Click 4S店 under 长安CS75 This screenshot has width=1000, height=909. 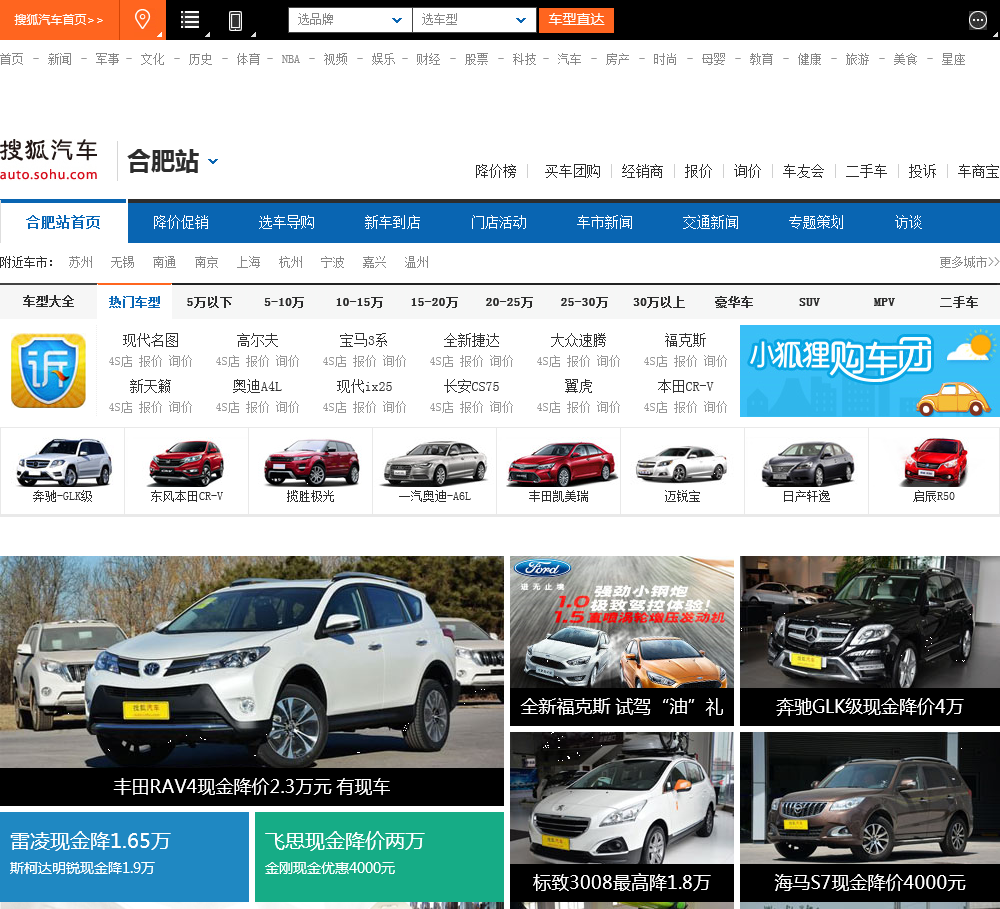point(441,407)
